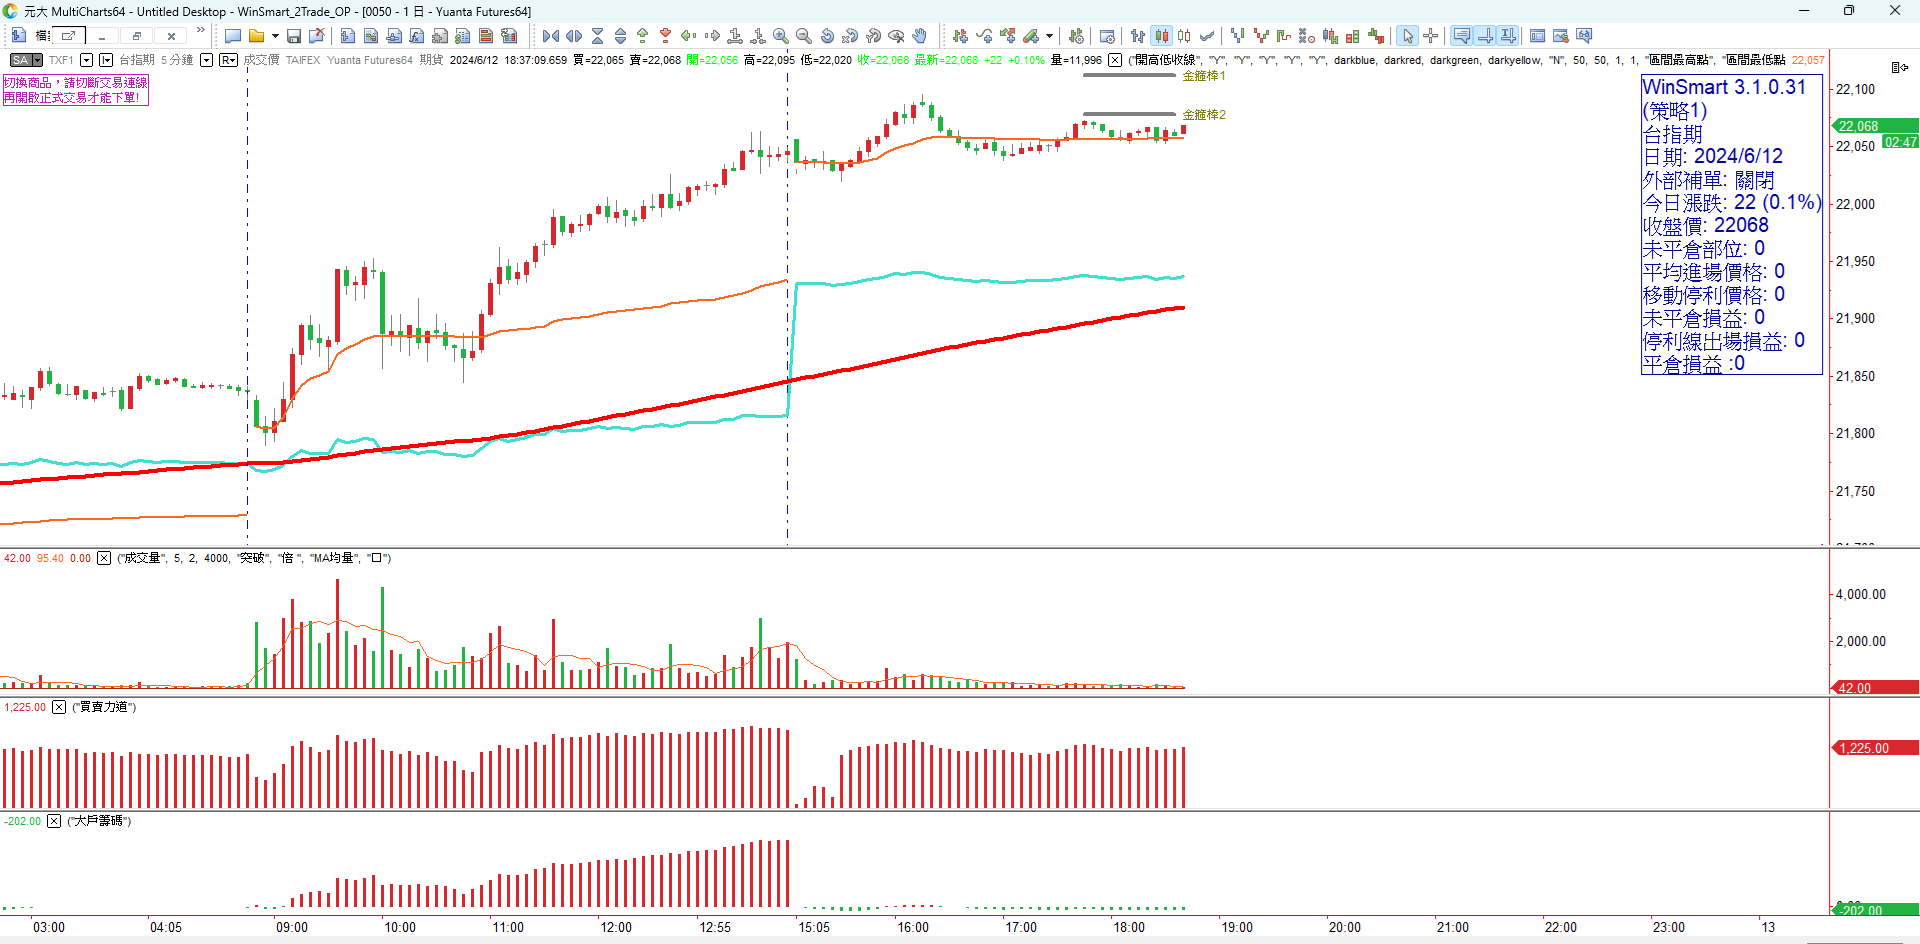Select the bar chart type icon
Viewport: 1920px width, 944px height.
(x=1137, y=36)
